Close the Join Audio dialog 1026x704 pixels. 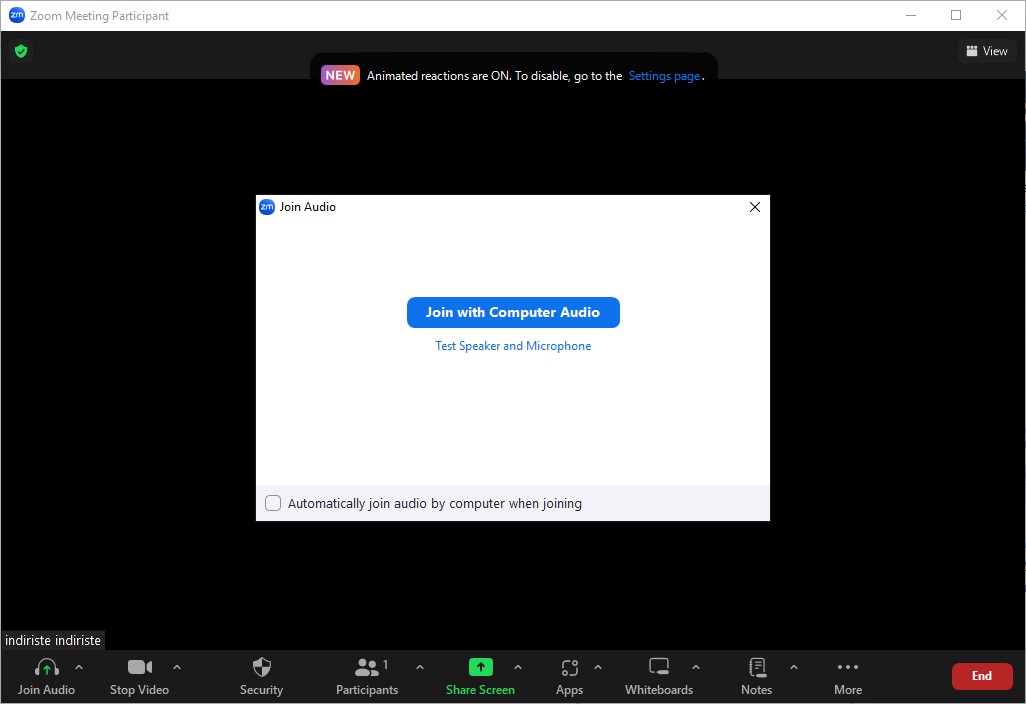click(754, 207)
